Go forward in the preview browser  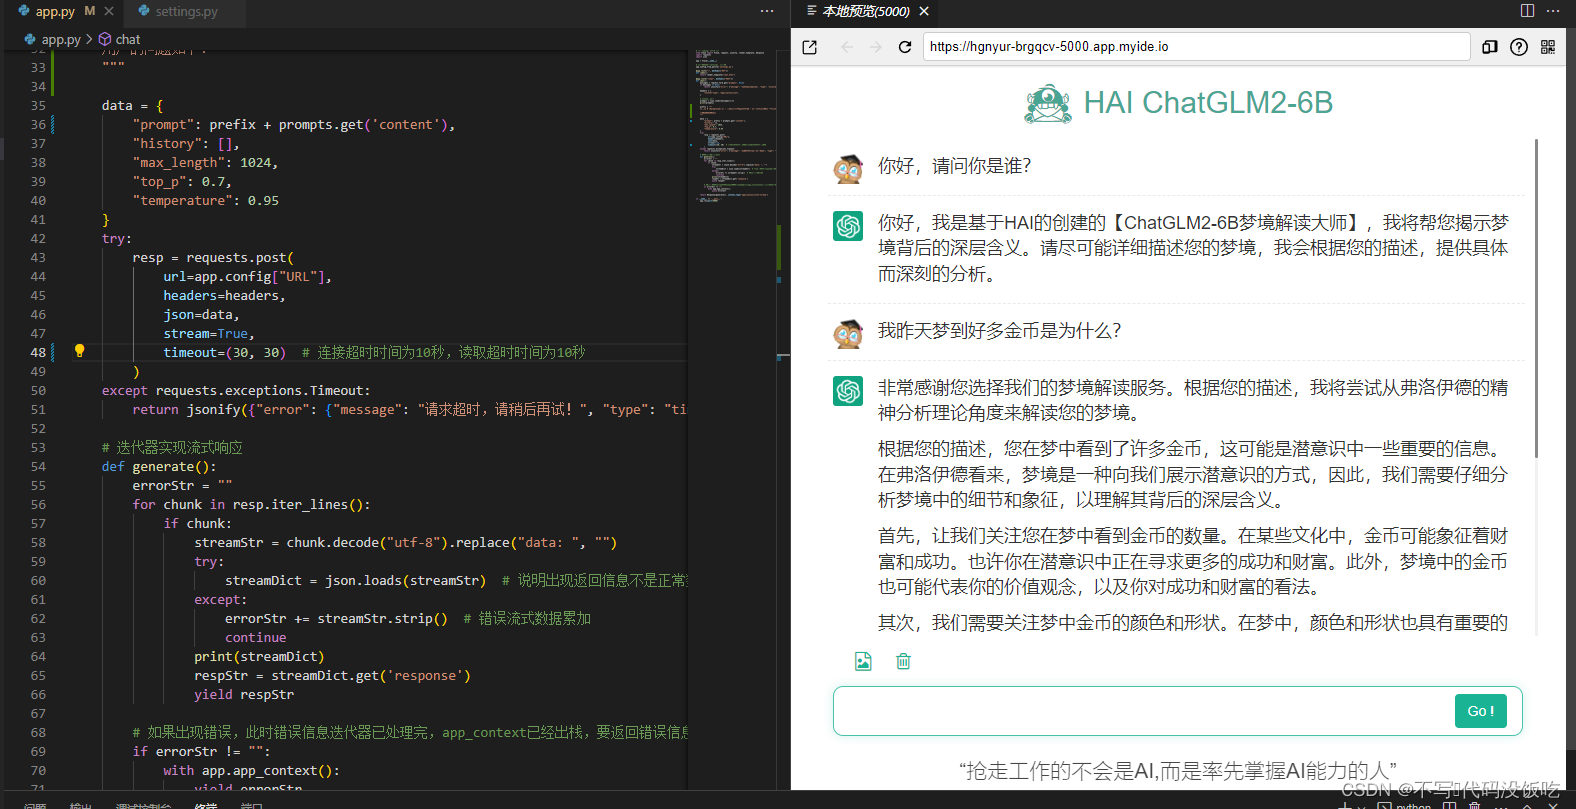(x=876, y=47)
